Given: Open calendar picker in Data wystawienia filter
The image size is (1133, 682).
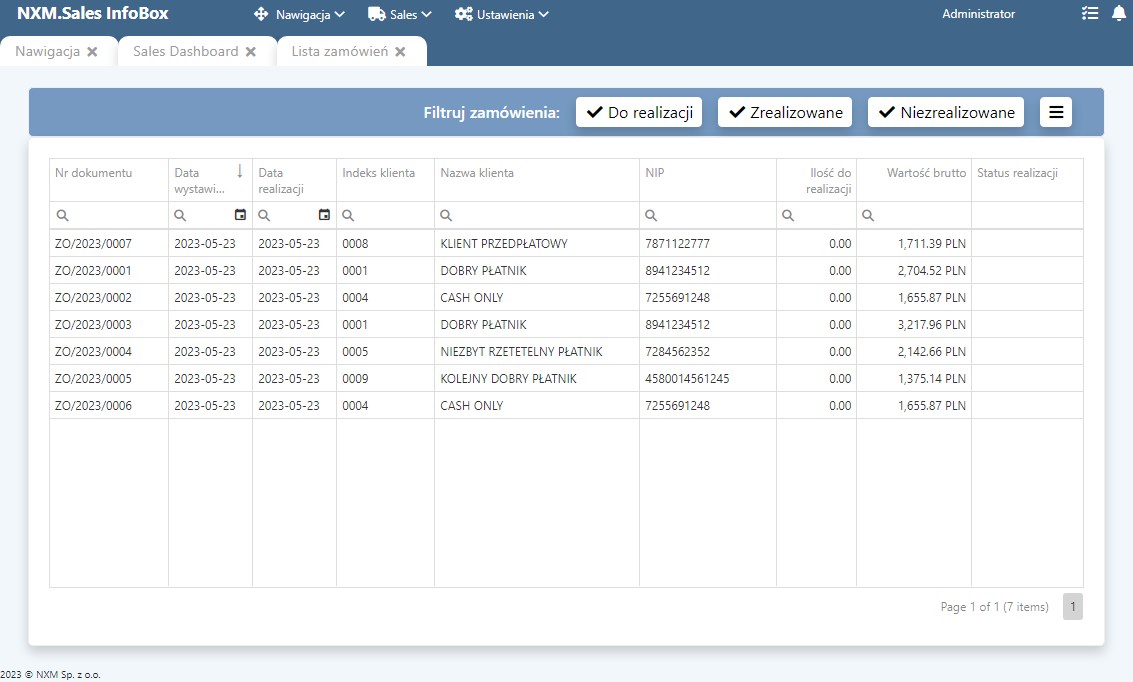Looking at the screenshot, I should point(240,215).
